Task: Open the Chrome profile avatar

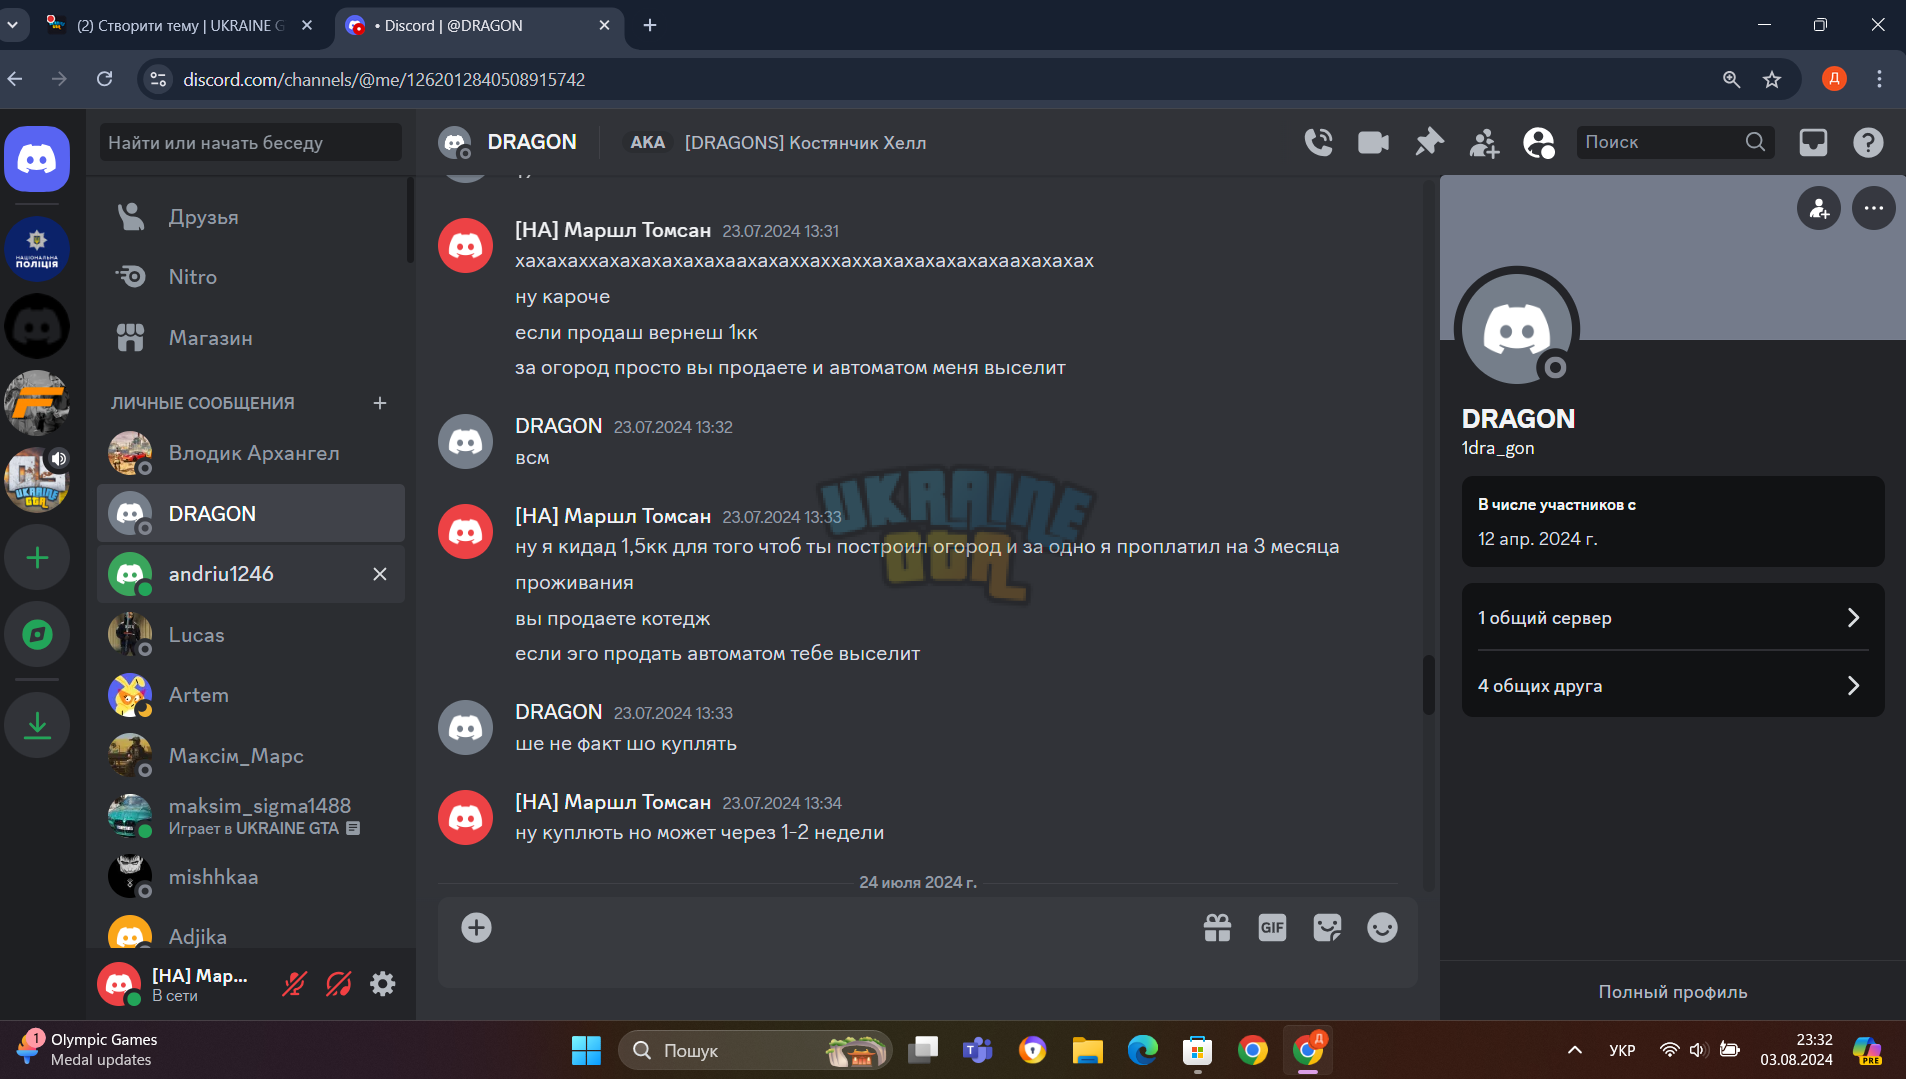Action: pos(1834,79)
